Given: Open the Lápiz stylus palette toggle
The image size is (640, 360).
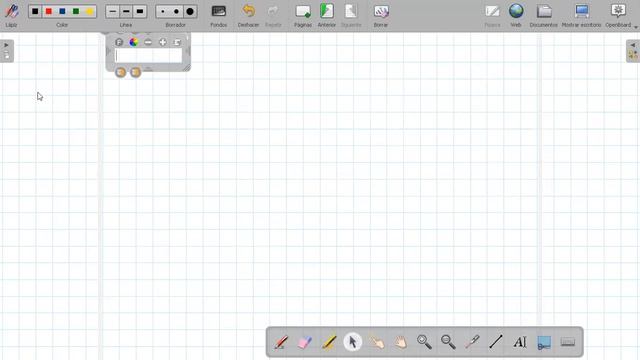Looking at the screenshot, I should coord(11,15).
